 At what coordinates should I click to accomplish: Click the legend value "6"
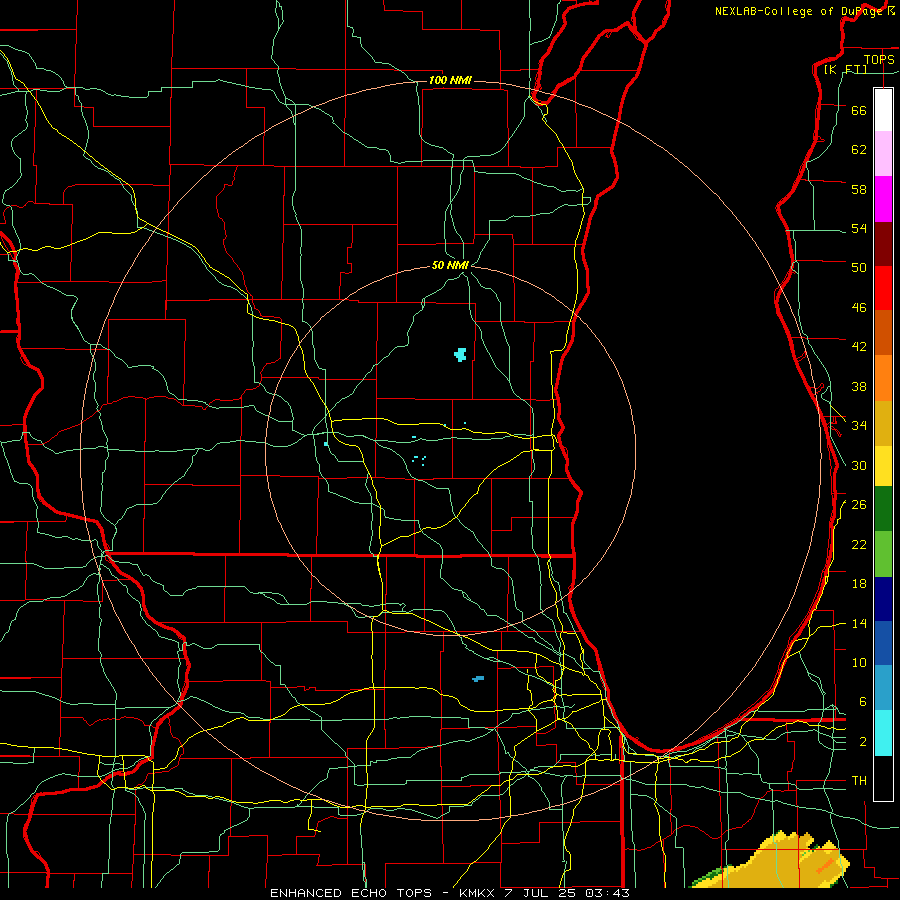coord(863,702)
